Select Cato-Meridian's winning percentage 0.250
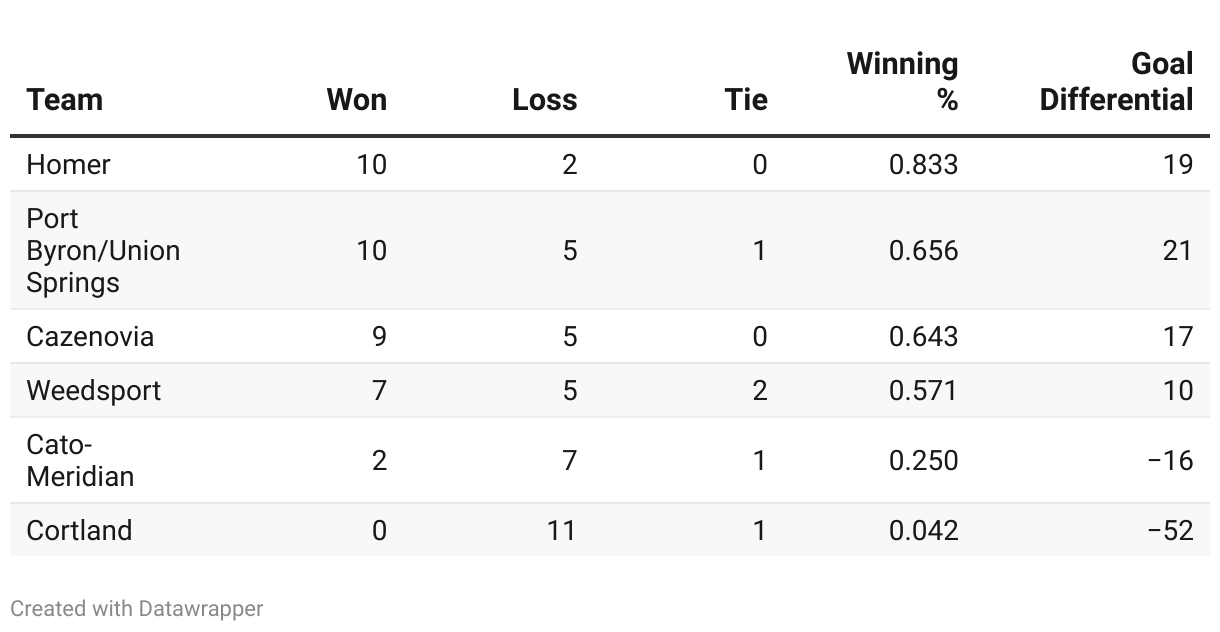This screenshot has height=632, width=1220. click(923, 460)
